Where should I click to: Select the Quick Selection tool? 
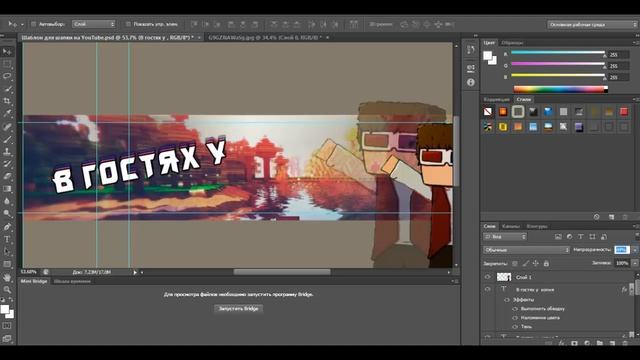(x=7, y=89)
